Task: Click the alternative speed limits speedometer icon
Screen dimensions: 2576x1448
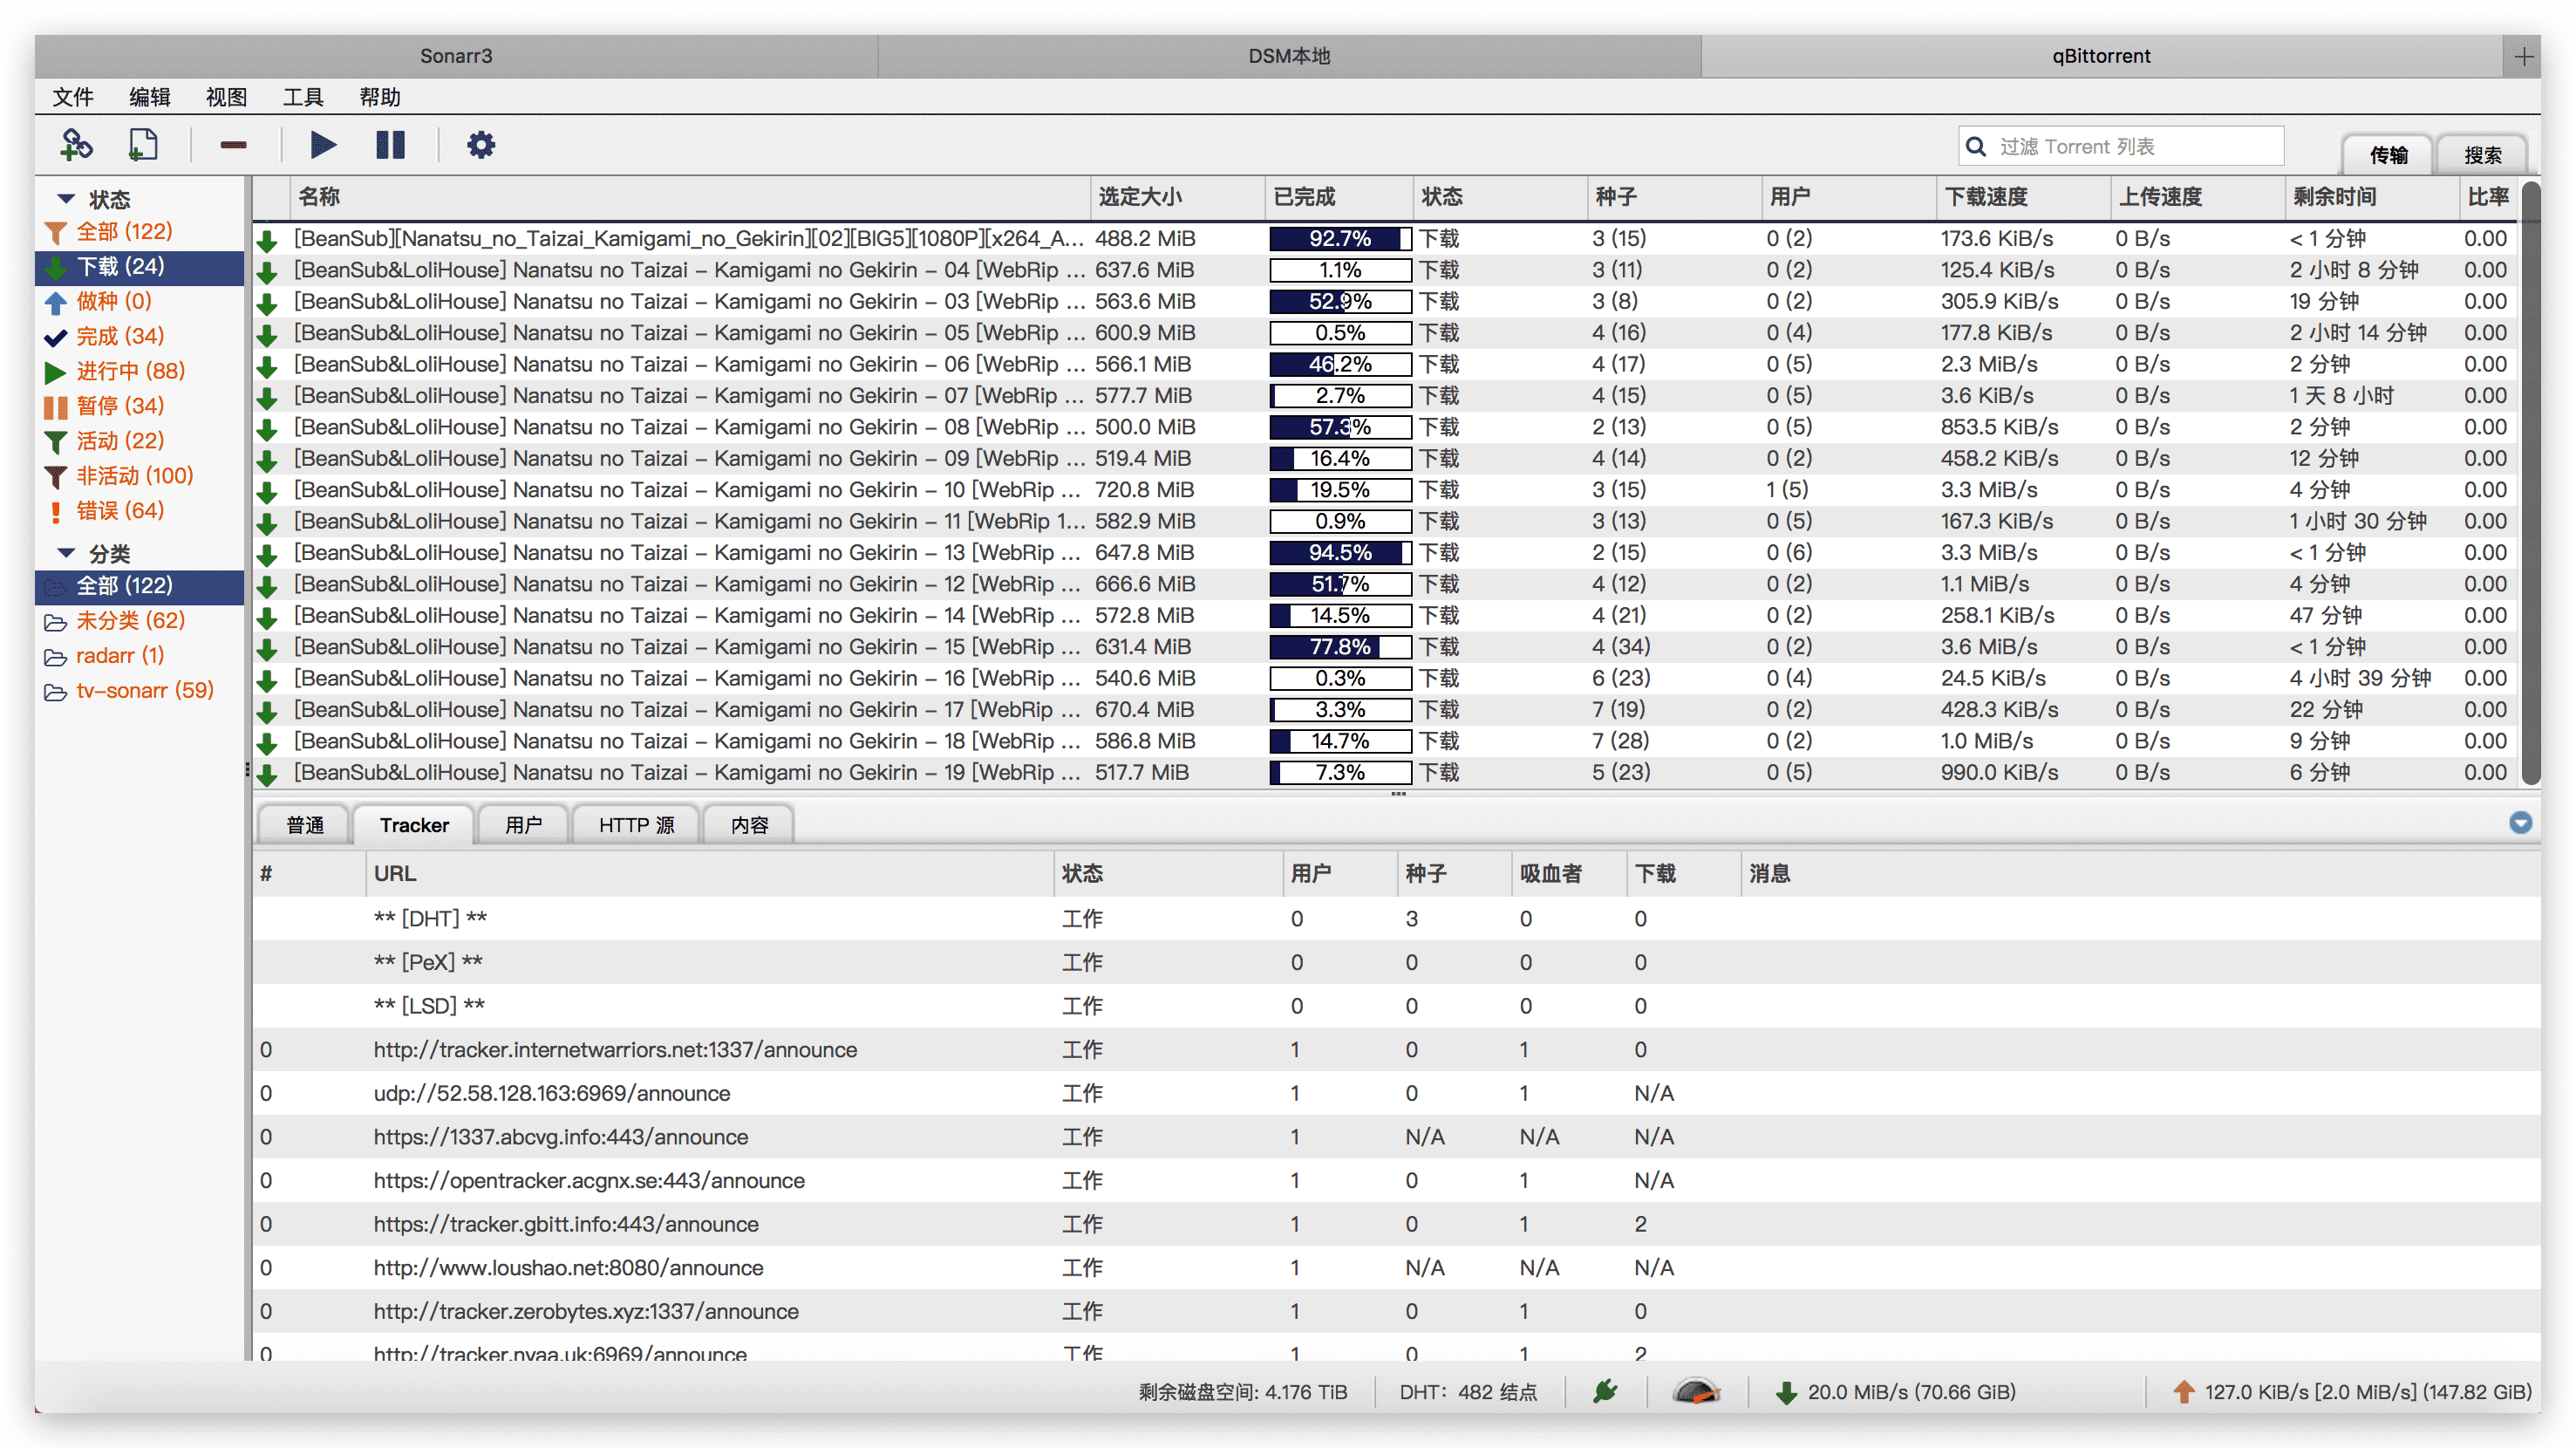Action: pyautogui.click(x=1696, y=1391)
